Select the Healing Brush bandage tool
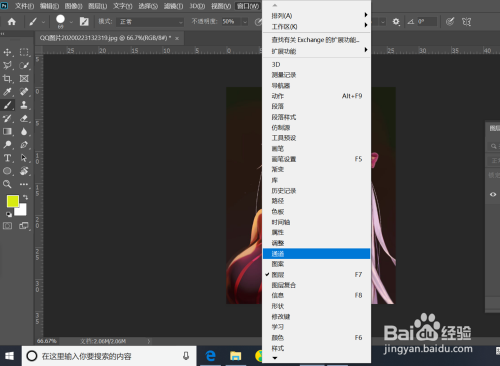The image size is (500, 366). pyautogui.click(x=24, y=92)
